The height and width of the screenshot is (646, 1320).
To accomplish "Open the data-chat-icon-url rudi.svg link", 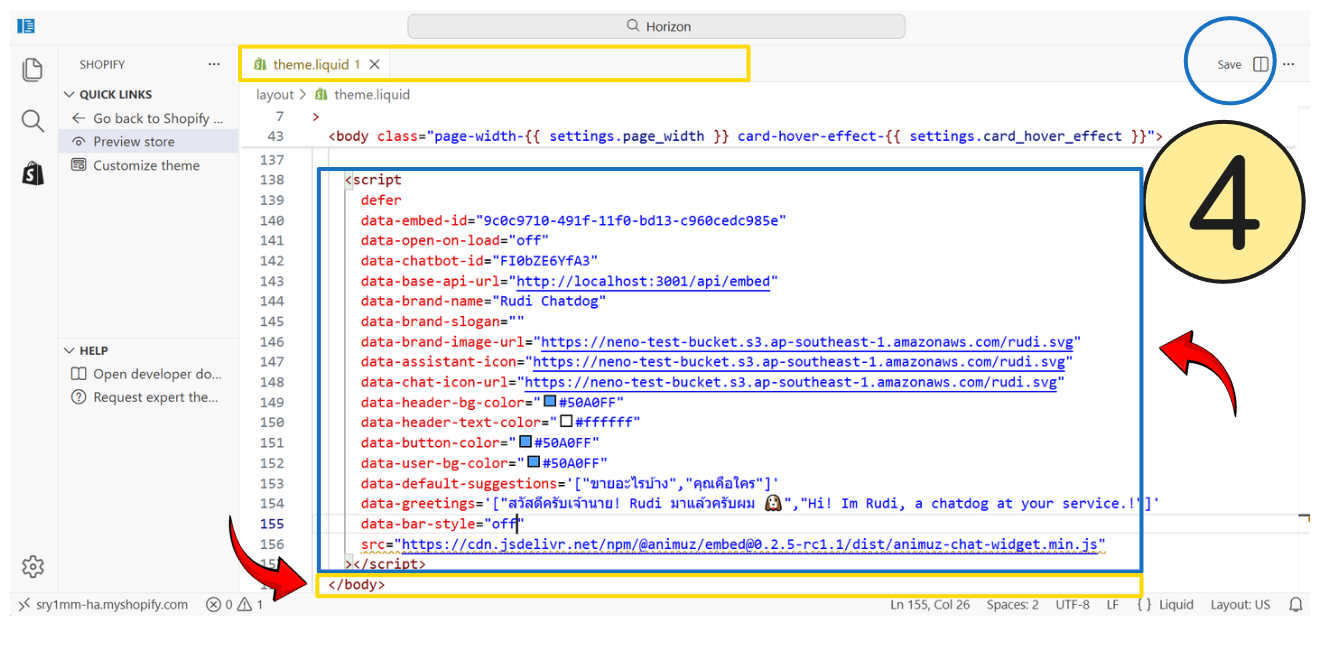I will [x=791, y=382].
